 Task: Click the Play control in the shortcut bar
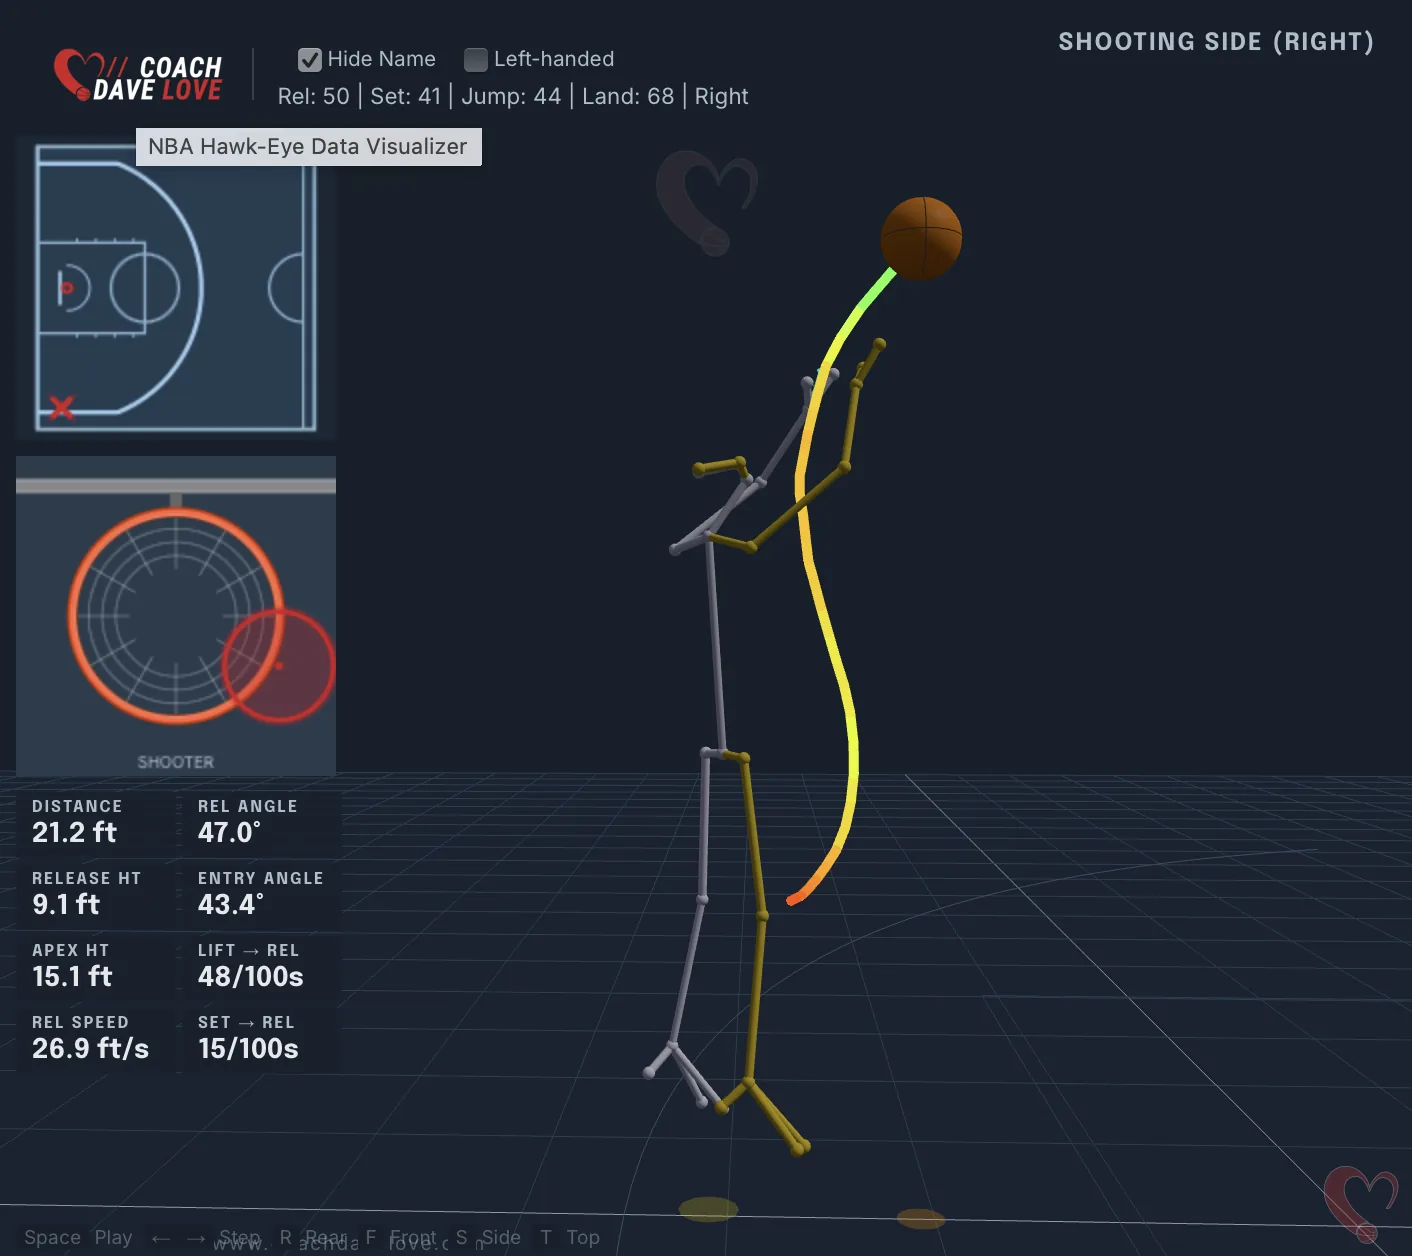[113, 1237]
